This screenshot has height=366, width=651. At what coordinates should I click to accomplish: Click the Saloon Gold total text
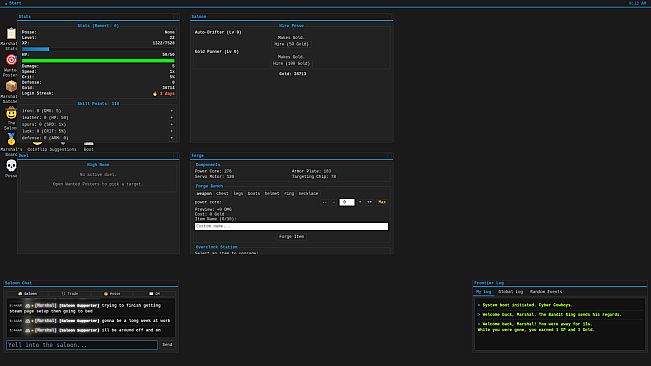click(x=292, y=74)
